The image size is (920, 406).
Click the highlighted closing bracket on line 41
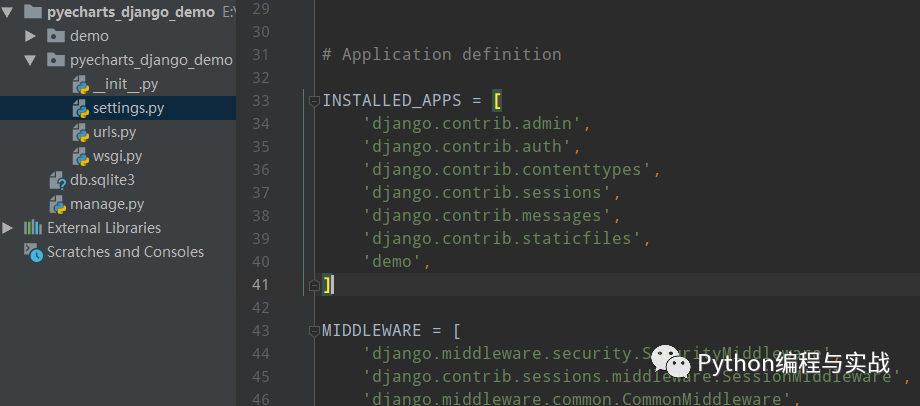point(327,285)
